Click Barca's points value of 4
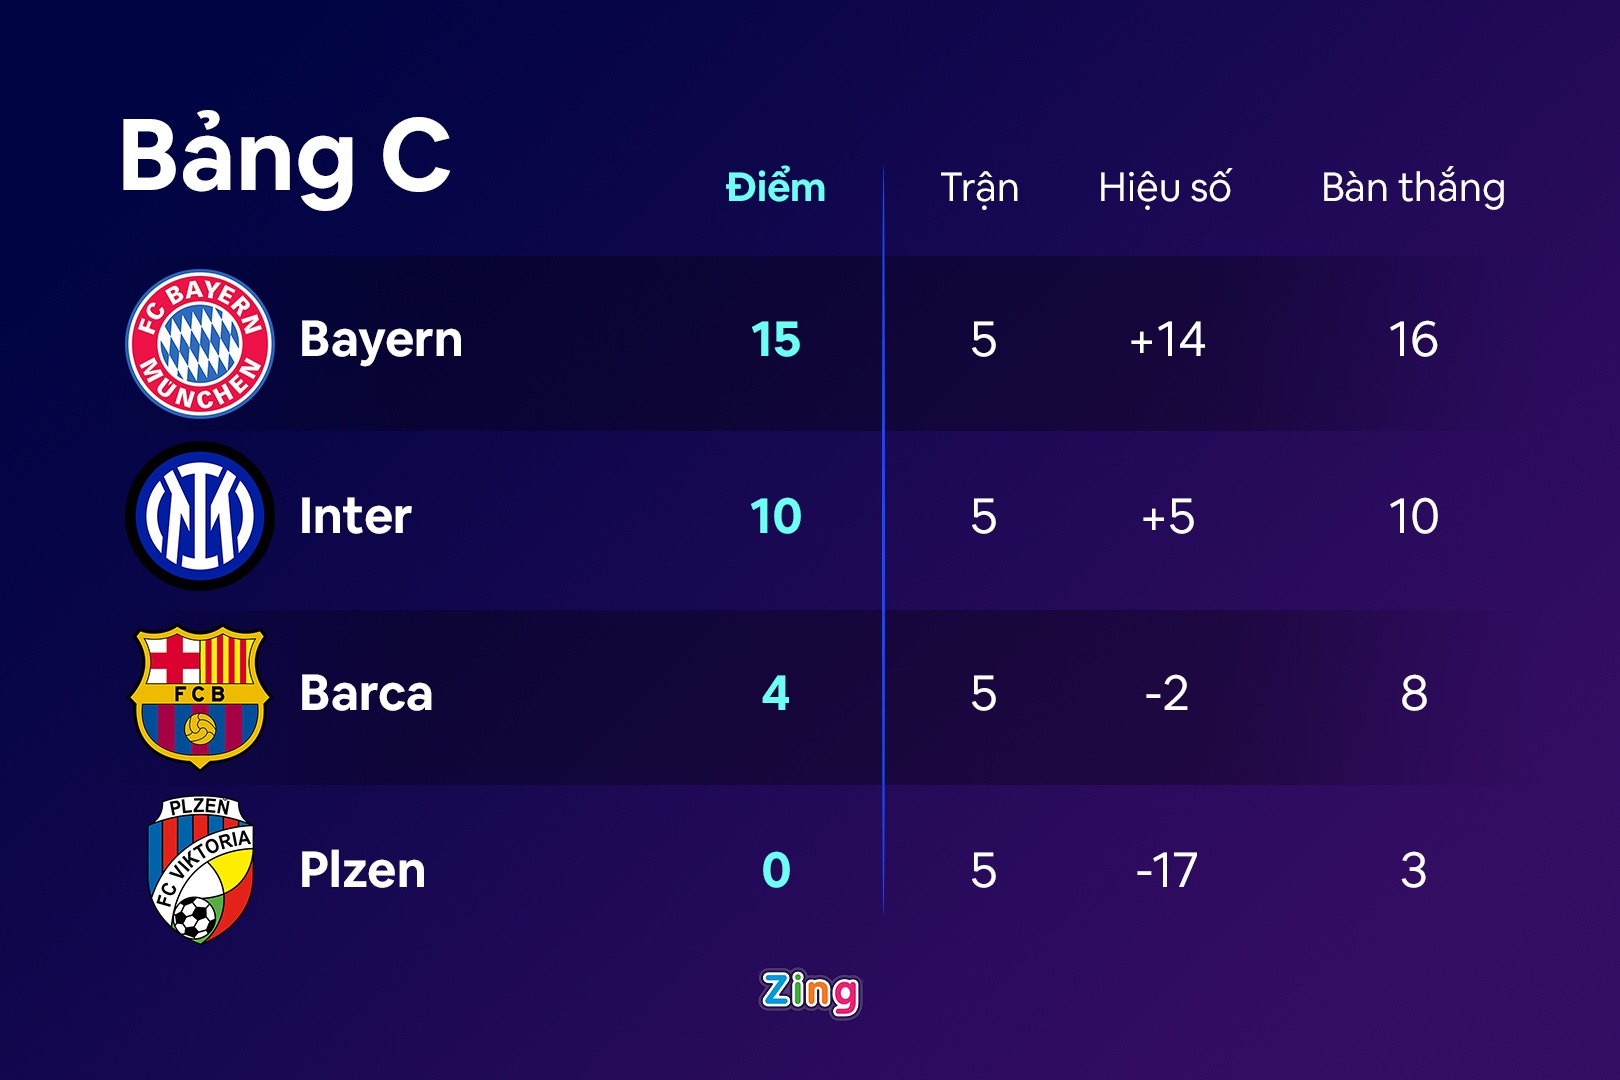Screen dimensions: 1620x1080 point(776,693)
